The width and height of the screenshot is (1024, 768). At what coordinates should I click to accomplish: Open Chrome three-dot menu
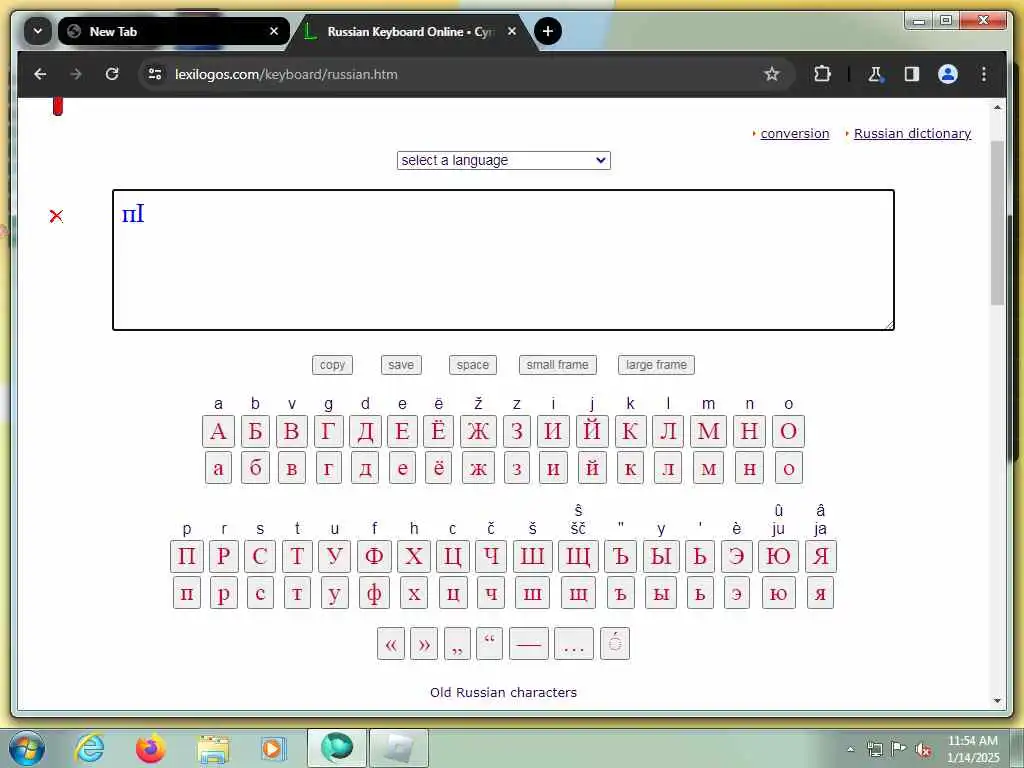pyautogui.click(x=984, y=74)
